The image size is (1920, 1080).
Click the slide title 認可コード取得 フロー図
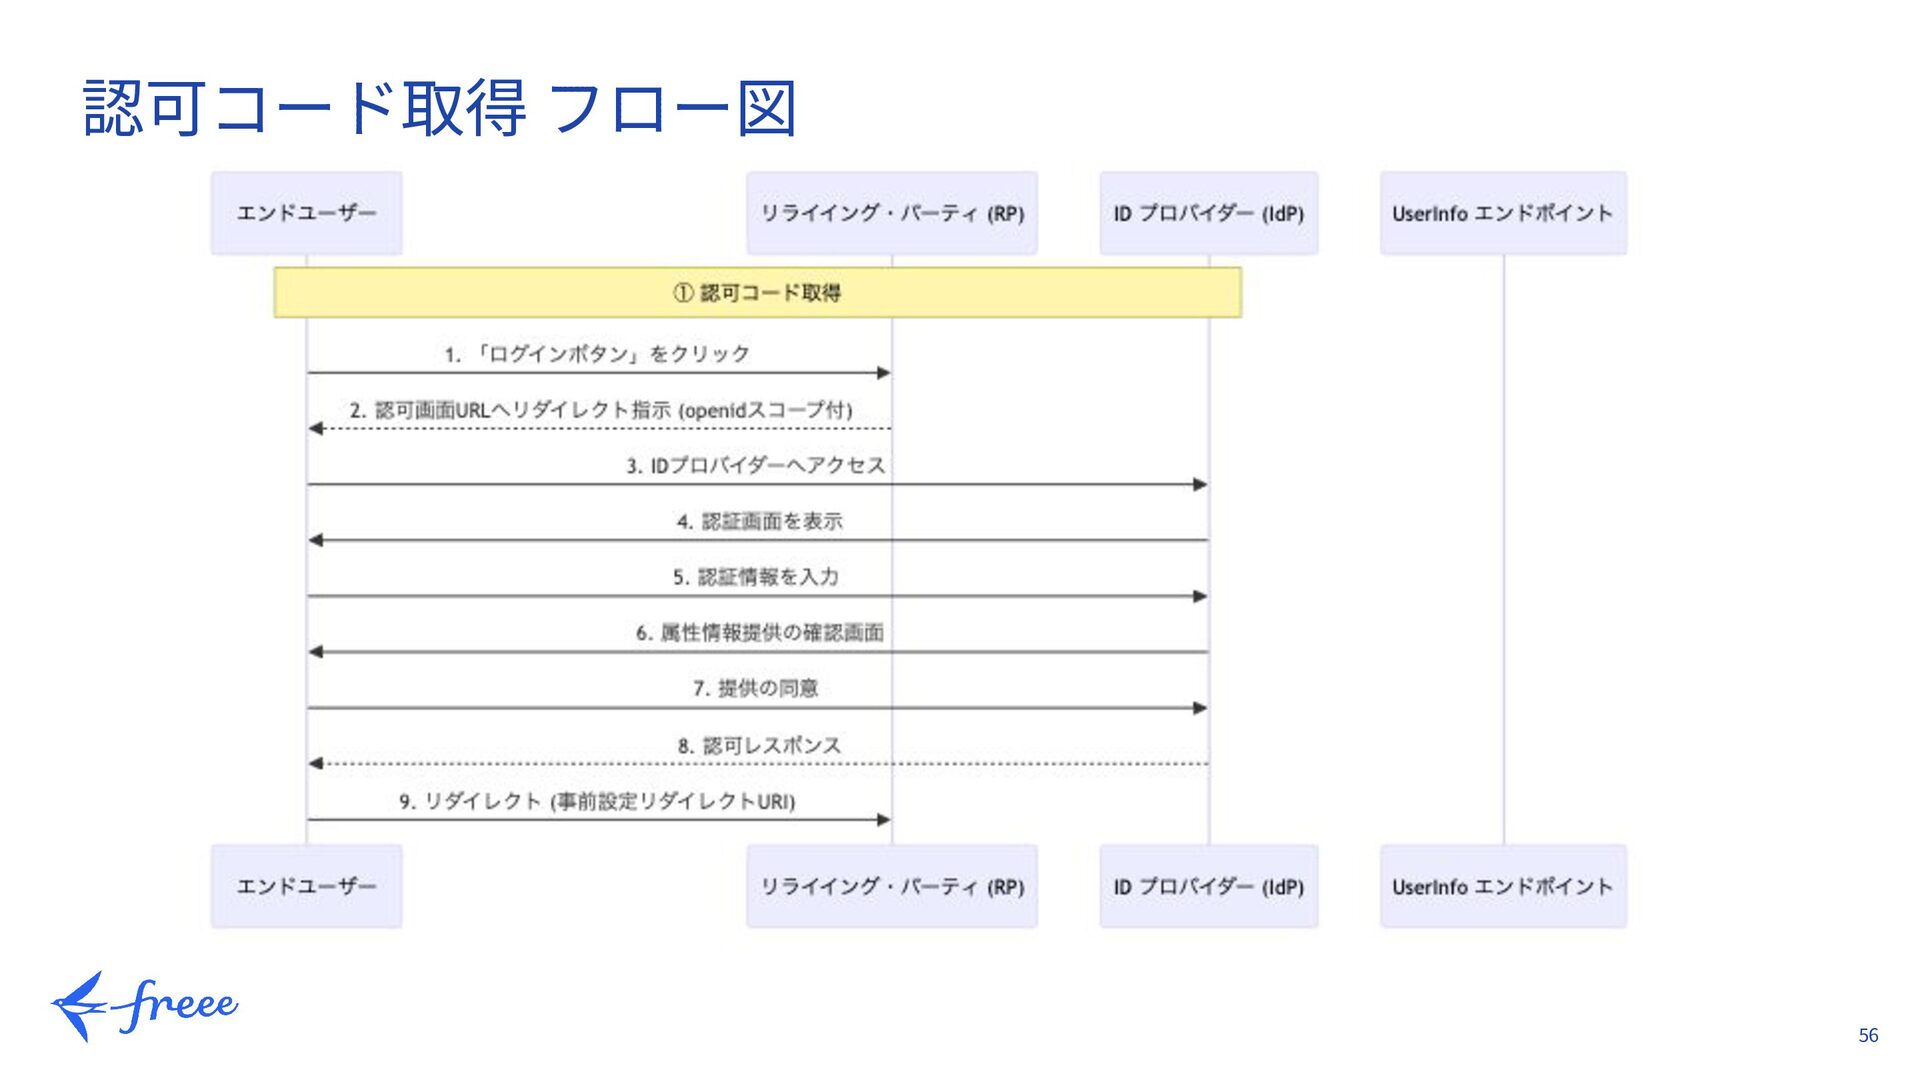tap(440, 108)
